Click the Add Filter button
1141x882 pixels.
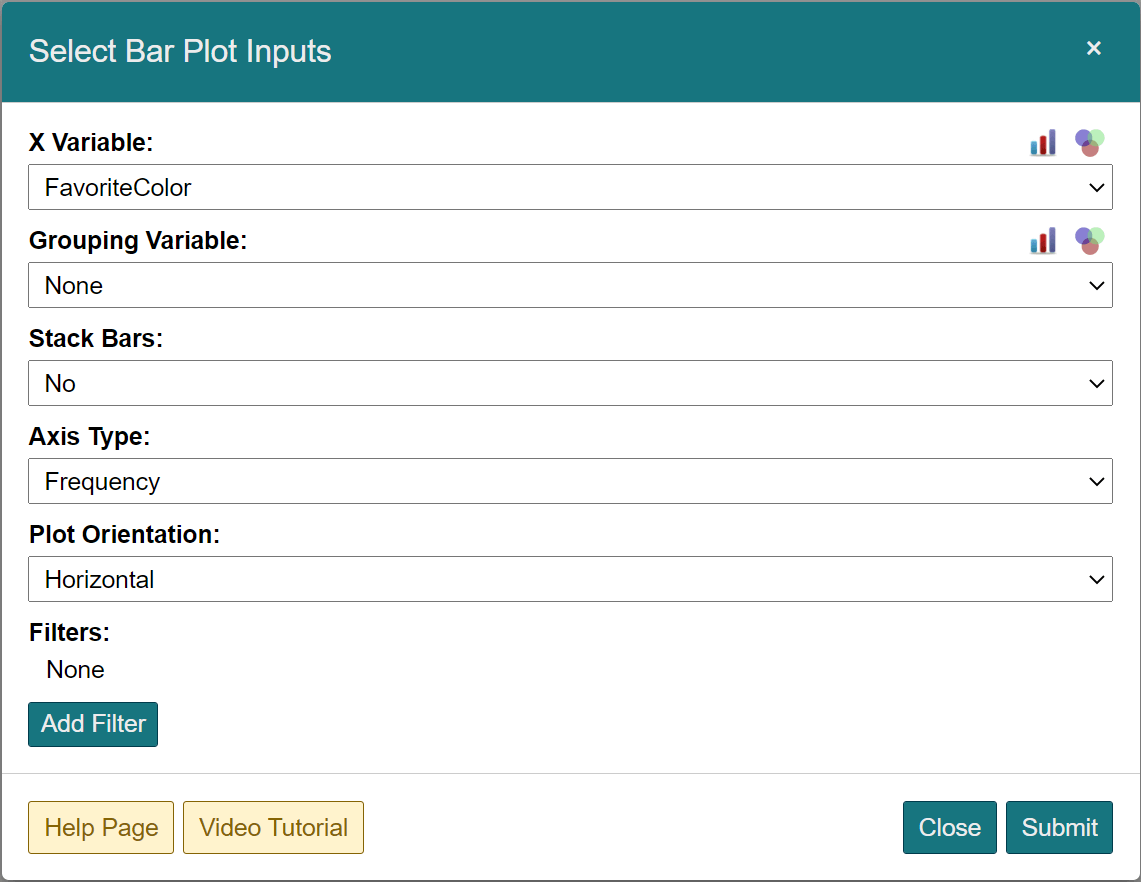93,724
